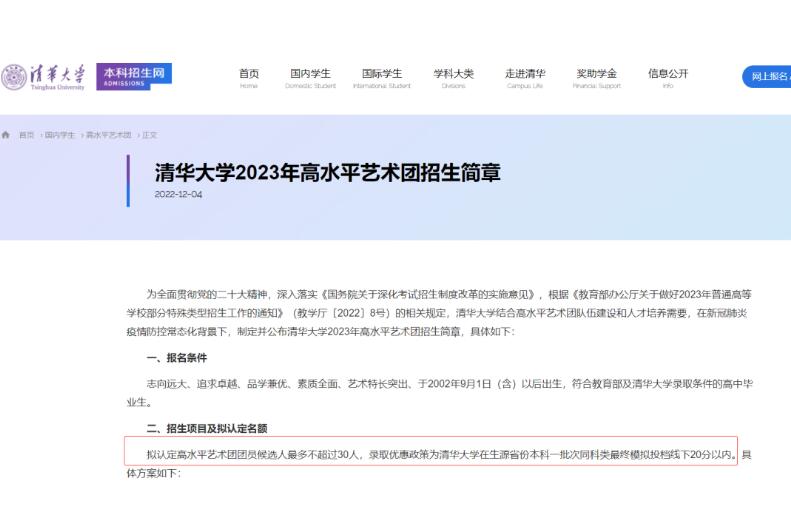The height and width of the screenshot is (508, 791).
Task: Click the paragraph beginning 志向远大、追求卓越
Action: 439,393
